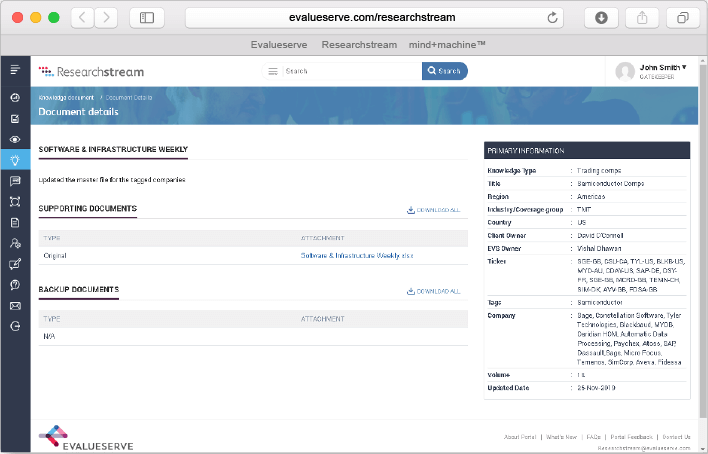Open the Evalueserve favorites bar item
Viewport: 708px width, 454px height.
coord(279,45)
